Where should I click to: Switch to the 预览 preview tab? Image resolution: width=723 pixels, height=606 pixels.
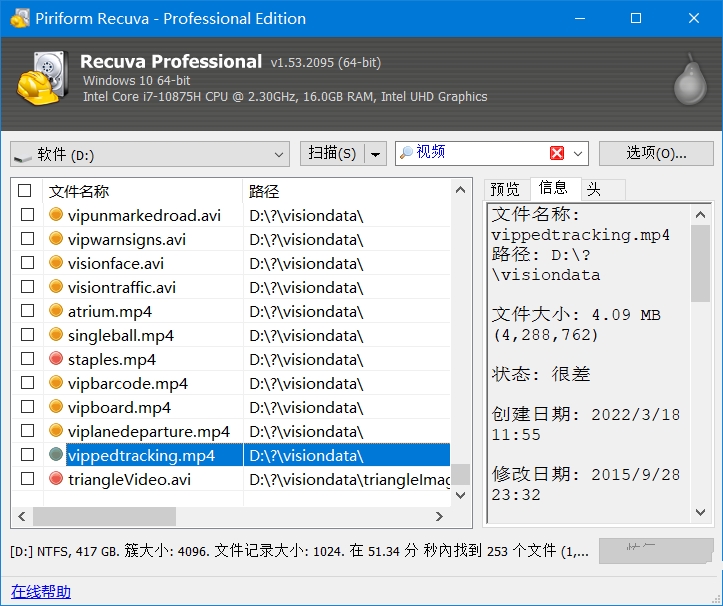506,189
